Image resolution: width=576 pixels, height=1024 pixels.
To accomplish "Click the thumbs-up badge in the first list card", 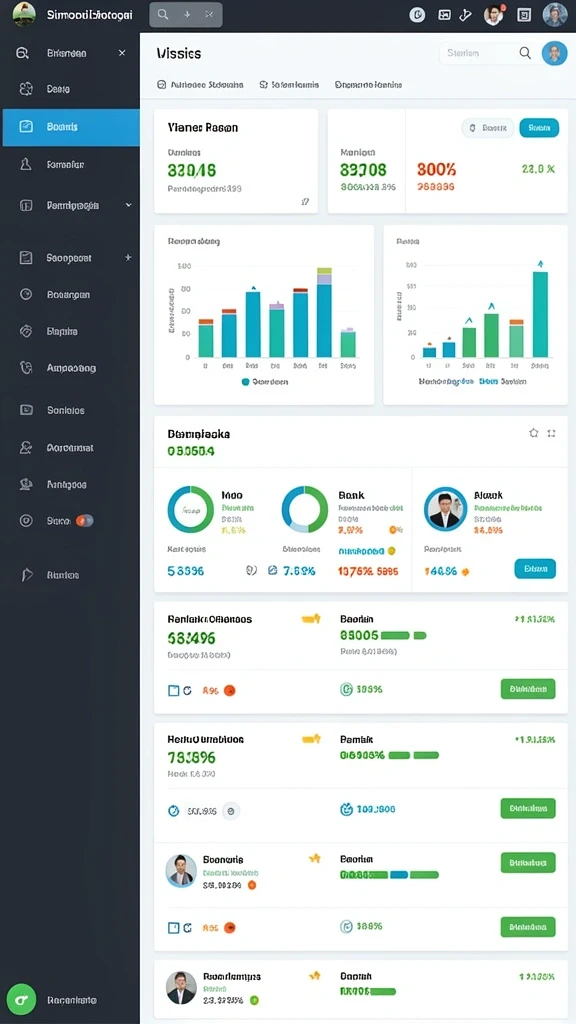I will click(x=312, y=618).
